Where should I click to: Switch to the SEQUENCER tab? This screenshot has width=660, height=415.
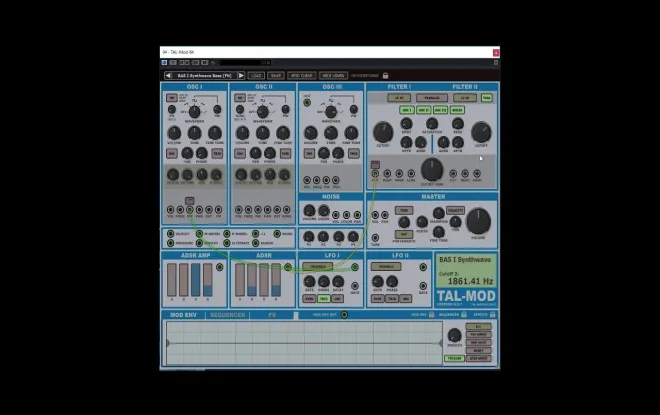pos(228,315)
